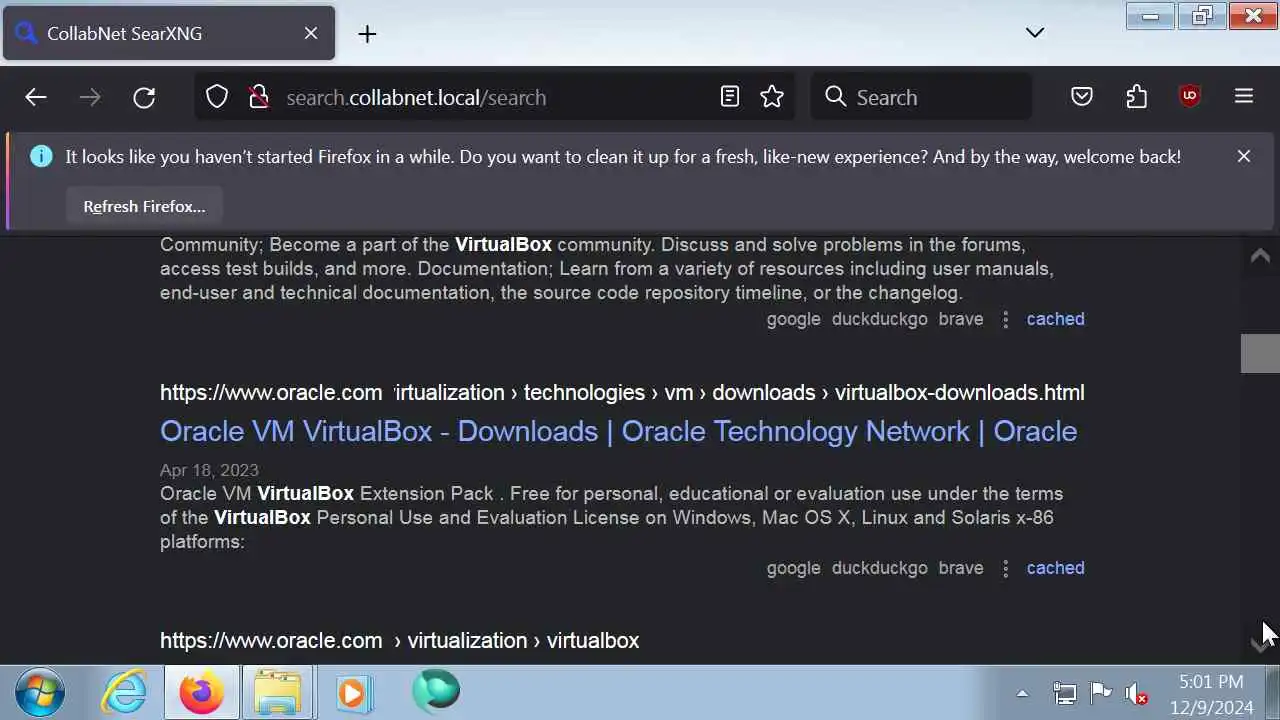Image resolution: width=1280 pixels, height=720 pixels.
Task: Open the clock showing 5:01 PM
Action: coord(1211,694)
